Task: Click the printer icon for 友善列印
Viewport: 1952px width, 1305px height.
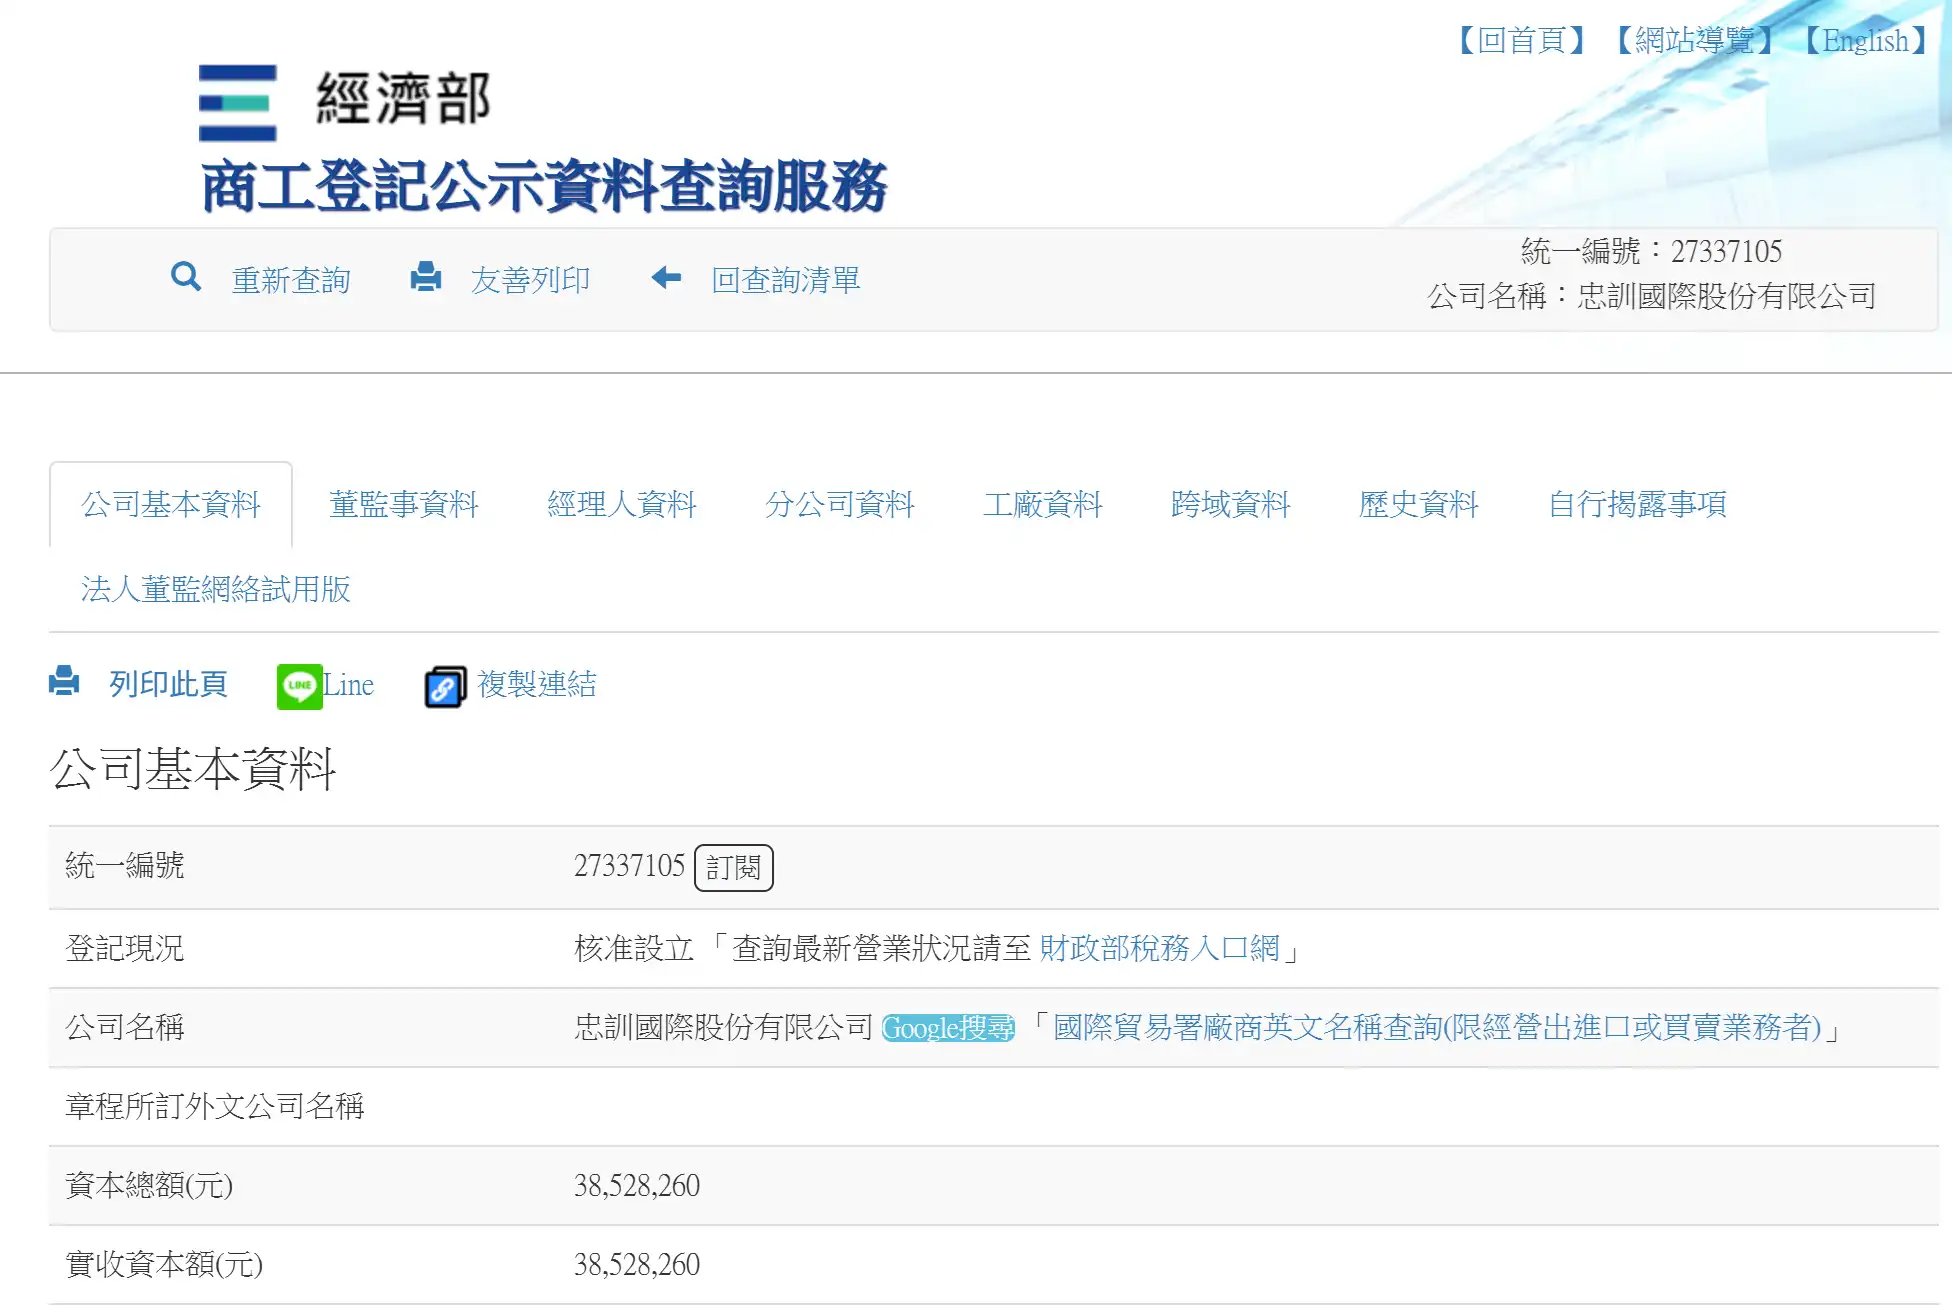Action: pyautogui.click(x=426, y=277)
